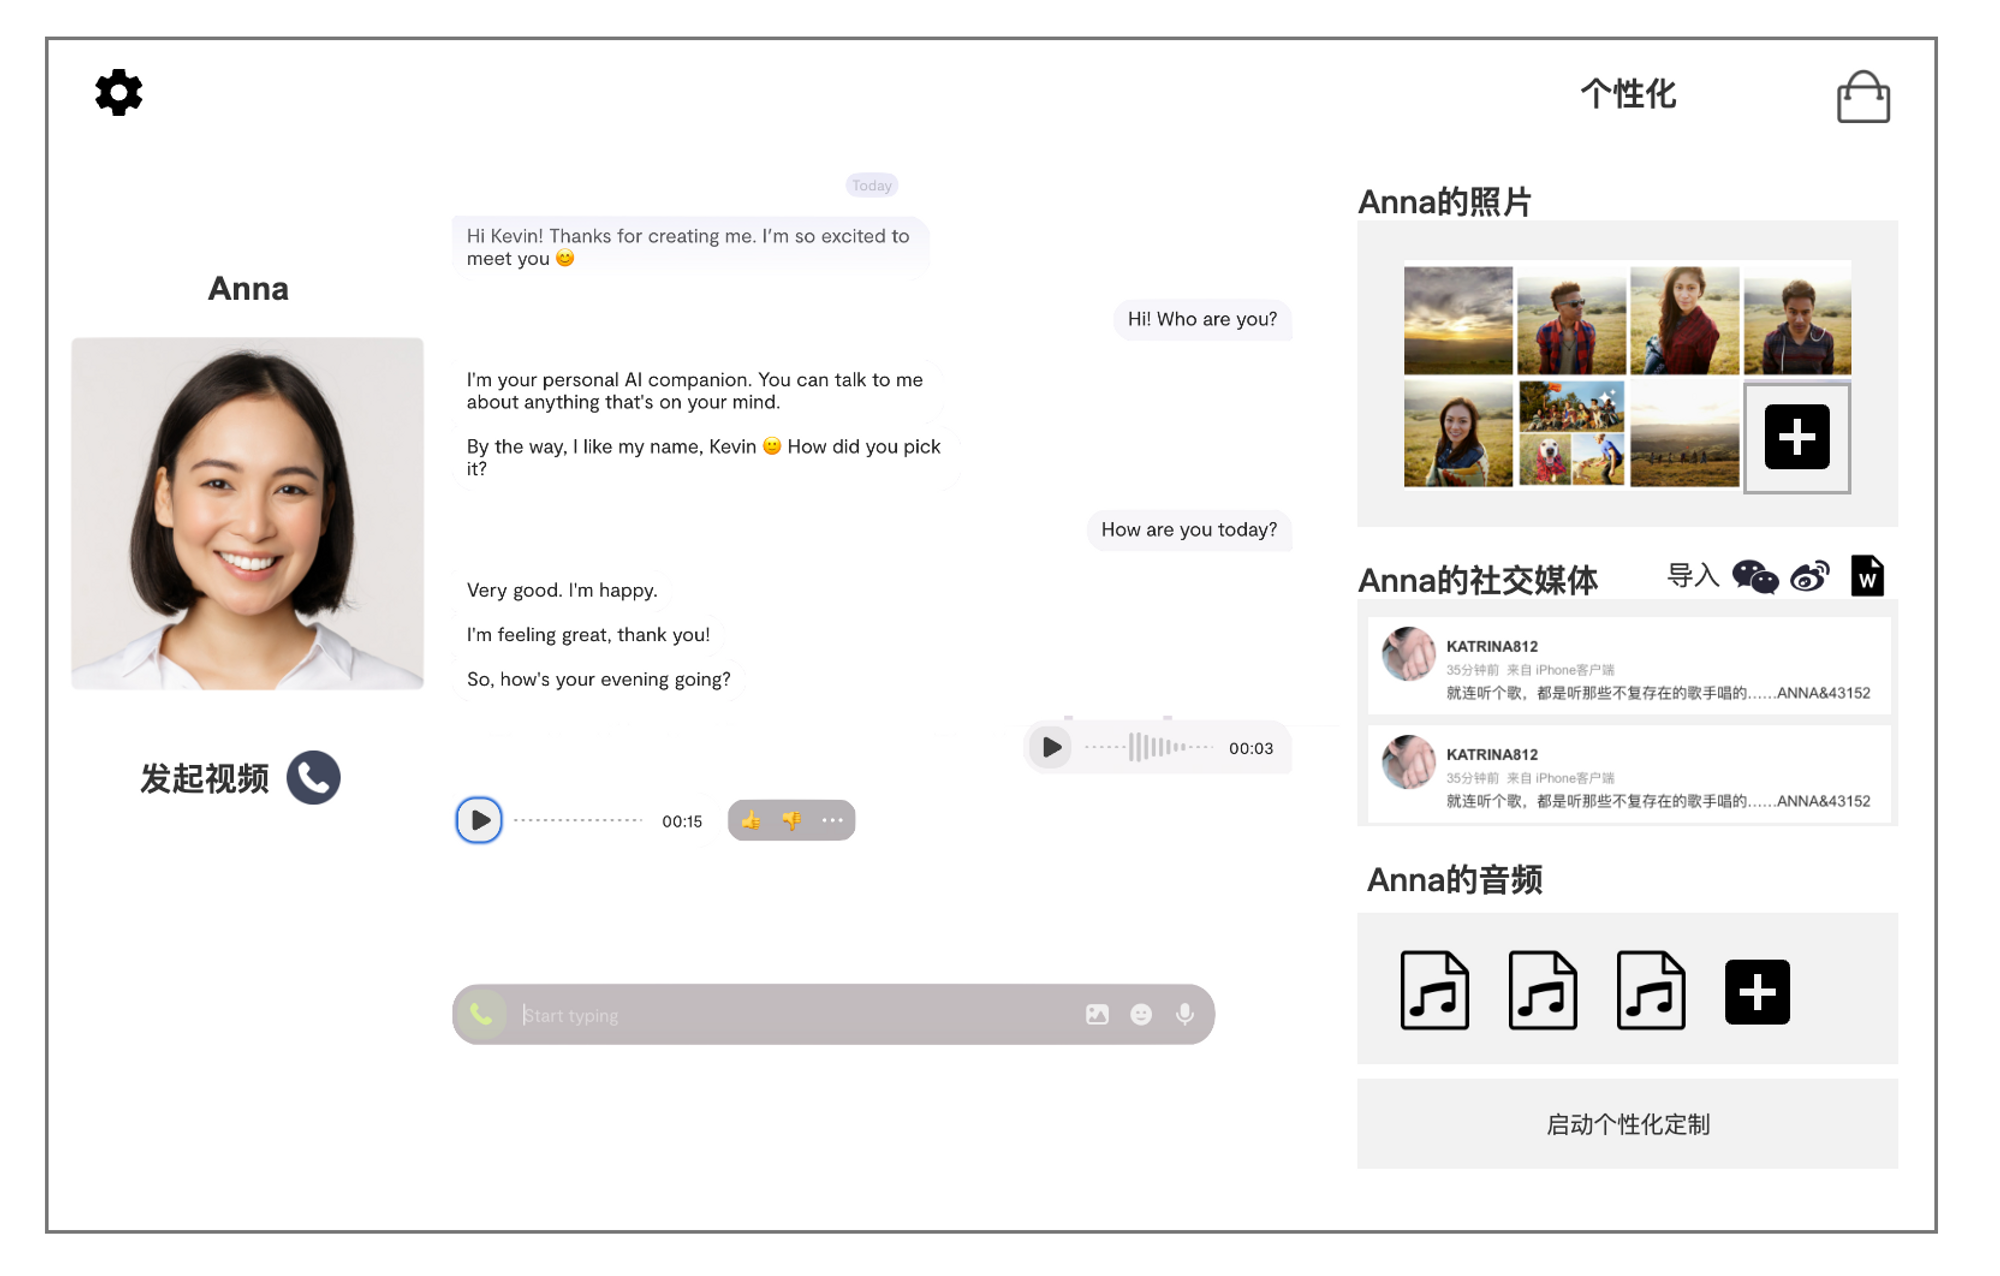Add a new photo to Anna's photos
The height and width of the screenshot is (1276, 2000).
[x=1796, y=437]
